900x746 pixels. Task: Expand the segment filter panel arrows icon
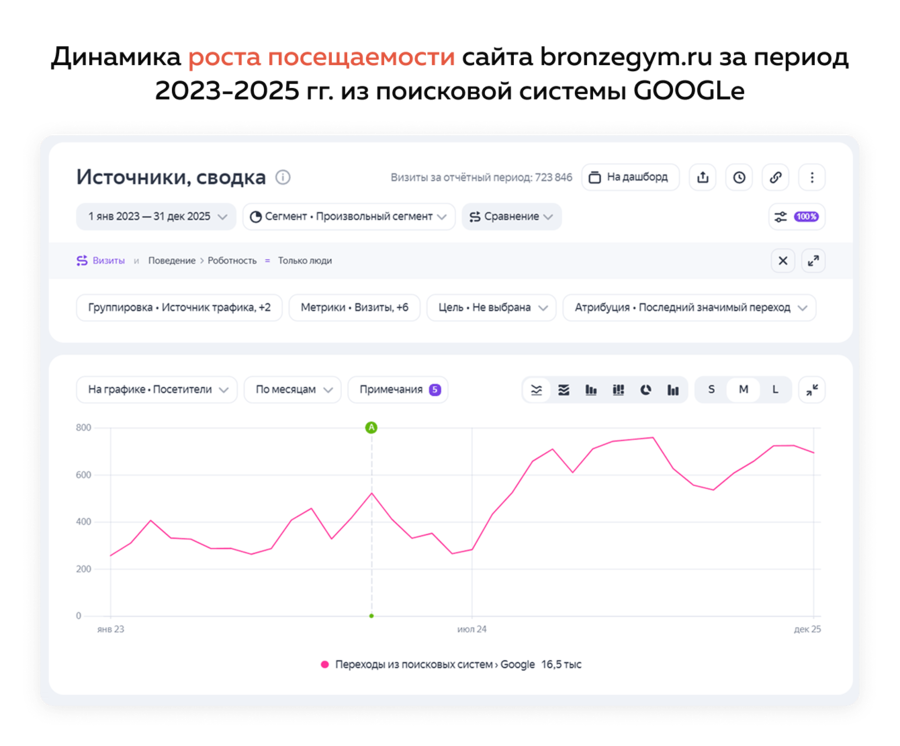(x=813, y=261)
